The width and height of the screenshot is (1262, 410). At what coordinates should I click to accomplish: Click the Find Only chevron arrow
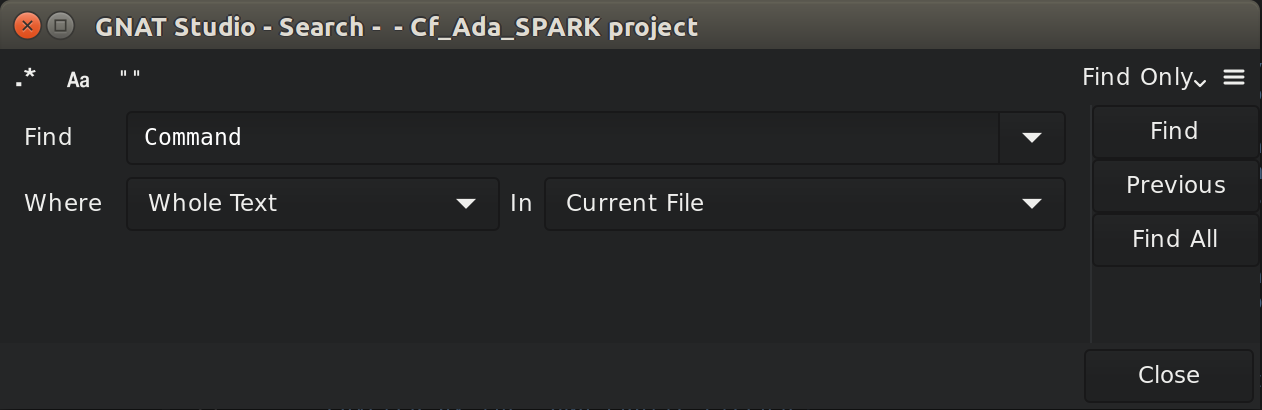click(1201, 81)
